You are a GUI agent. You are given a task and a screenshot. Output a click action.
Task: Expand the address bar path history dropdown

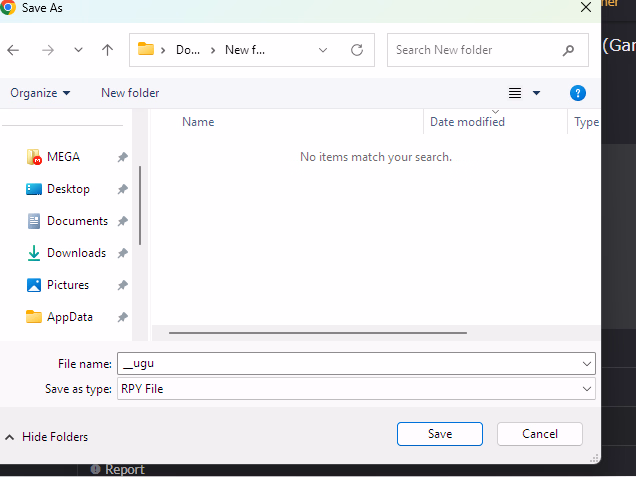(323, 50)
